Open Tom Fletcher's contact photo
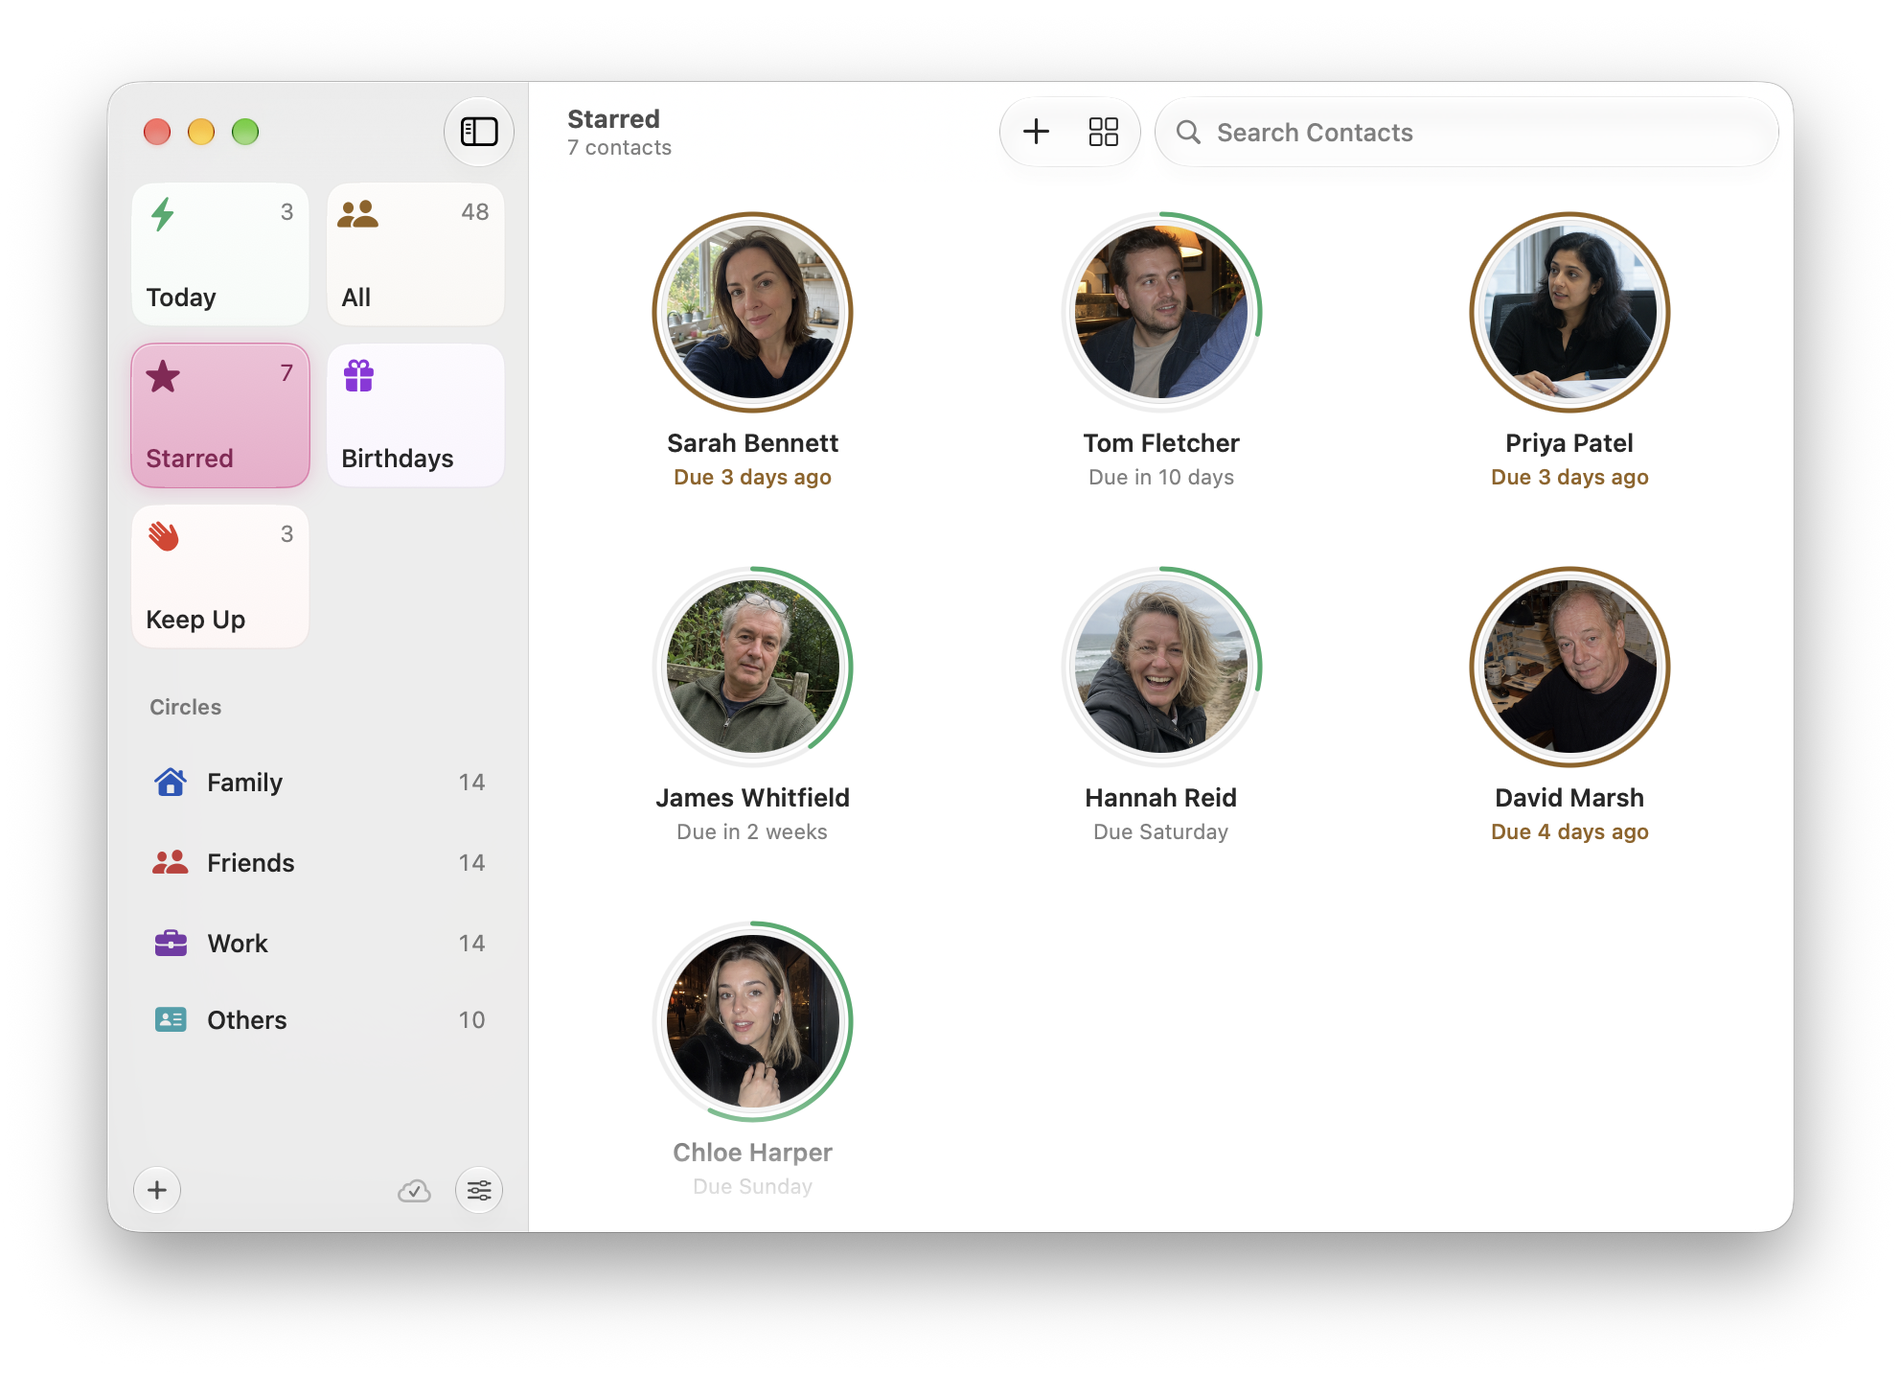The height and width of the screenshot is (1400, 1901). point(1161,312)
